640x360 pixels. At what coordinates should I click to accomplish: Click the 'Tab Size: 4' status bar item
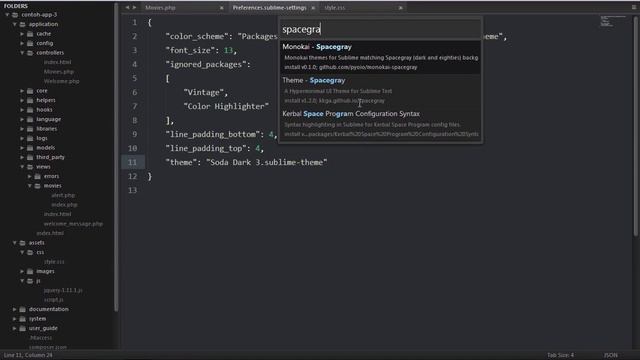click(560, 355)
